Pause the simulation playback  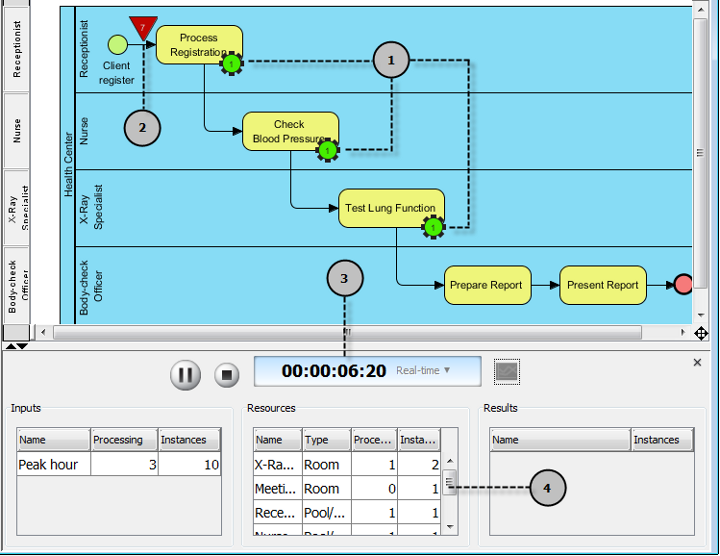186,375
